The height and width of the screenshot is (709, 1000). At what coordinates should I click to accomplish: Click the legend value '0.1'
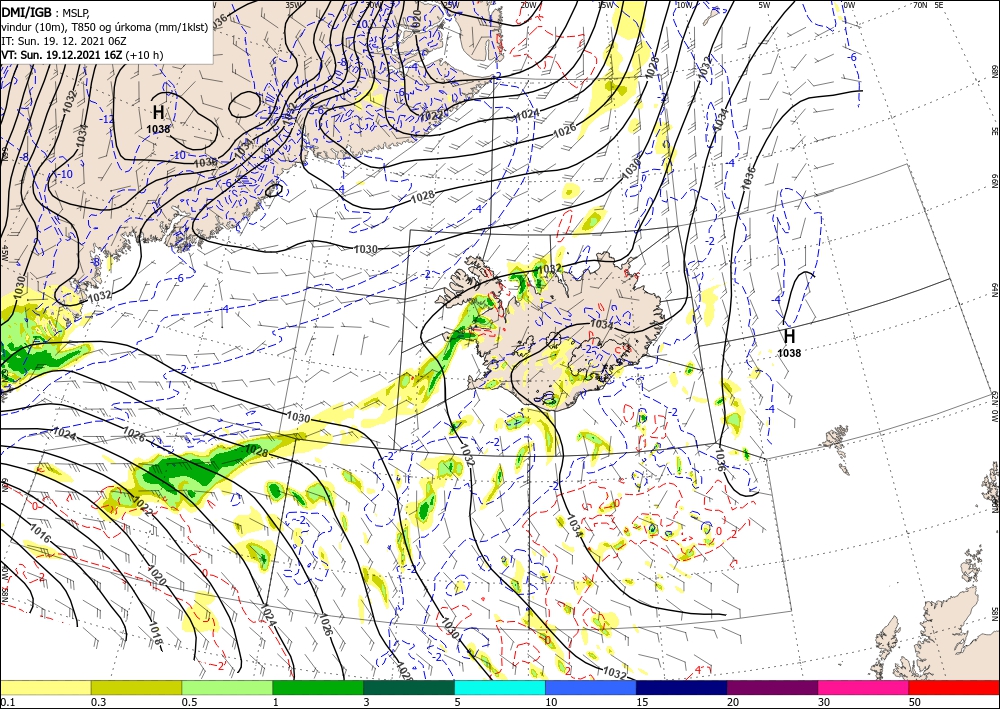click(x=6, y=702)
